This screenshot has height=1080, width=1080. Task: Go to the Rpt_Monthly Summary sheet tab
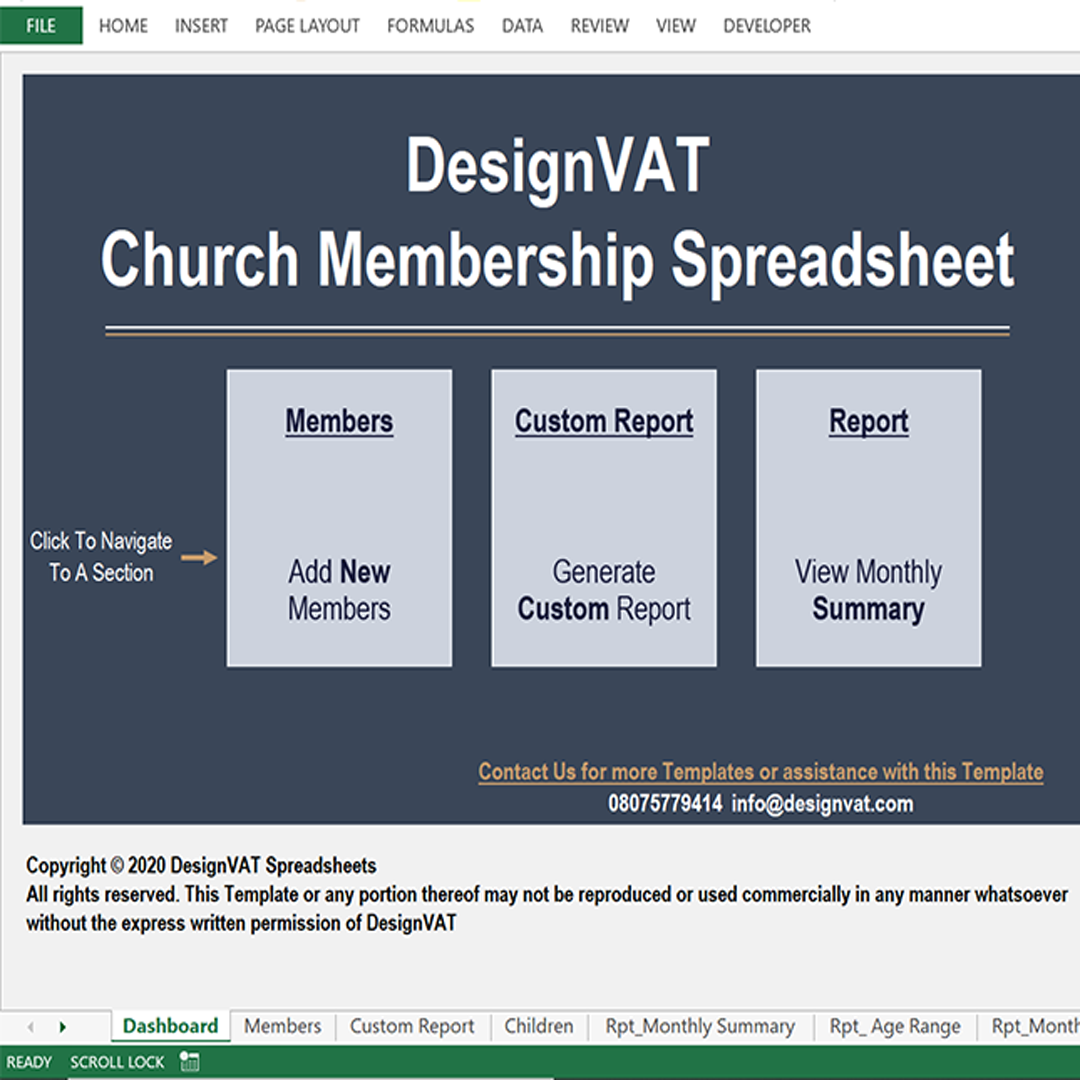pyautogui.click(x=700, y=1026)
